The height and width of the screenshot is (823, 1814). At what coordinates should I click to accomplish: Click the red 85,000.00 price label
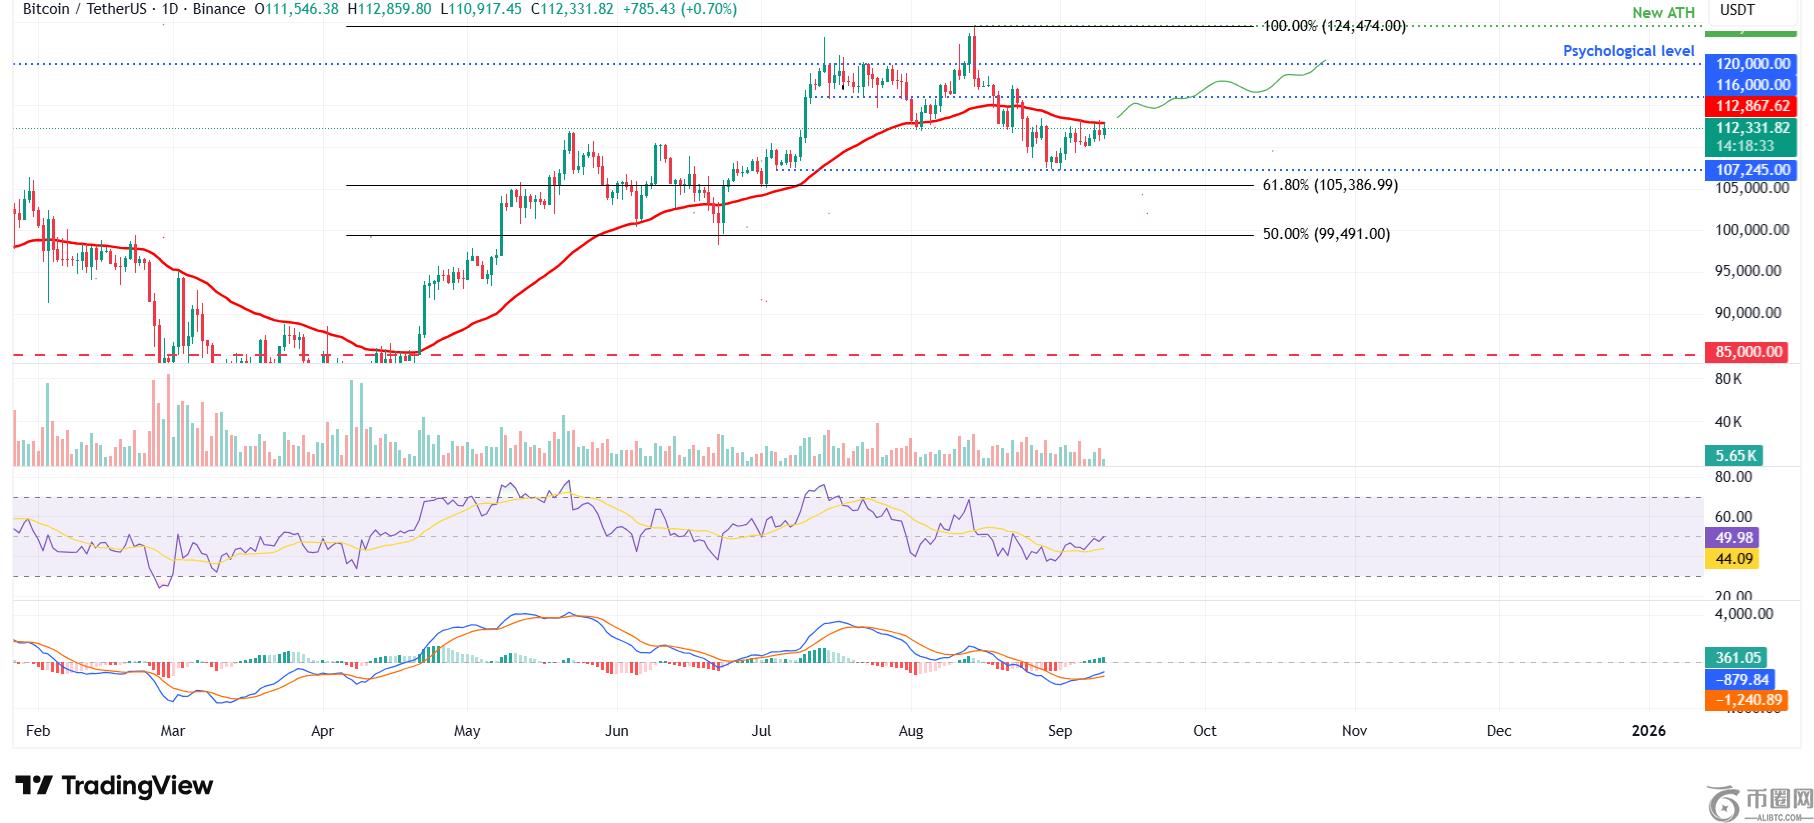pyautogui.click(x=1746, y=352)
